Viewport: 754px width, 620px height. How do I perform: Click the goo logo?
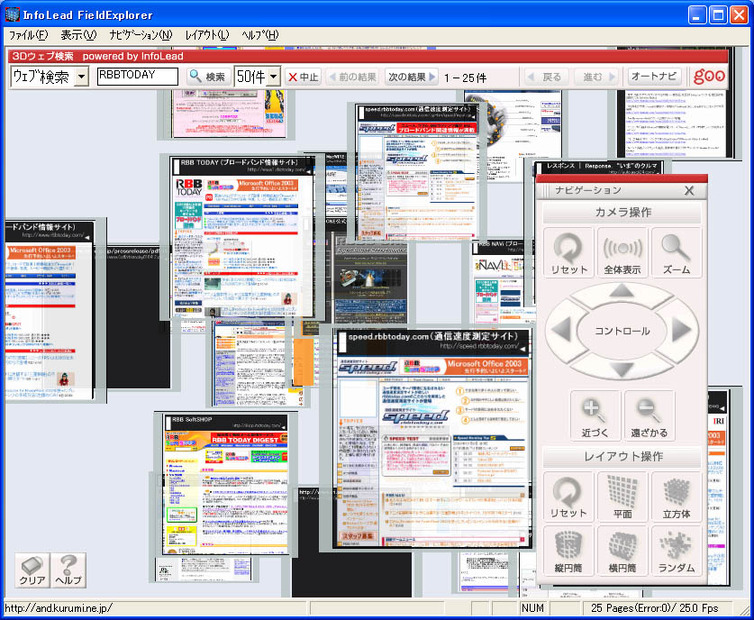(x=709, y=76)
